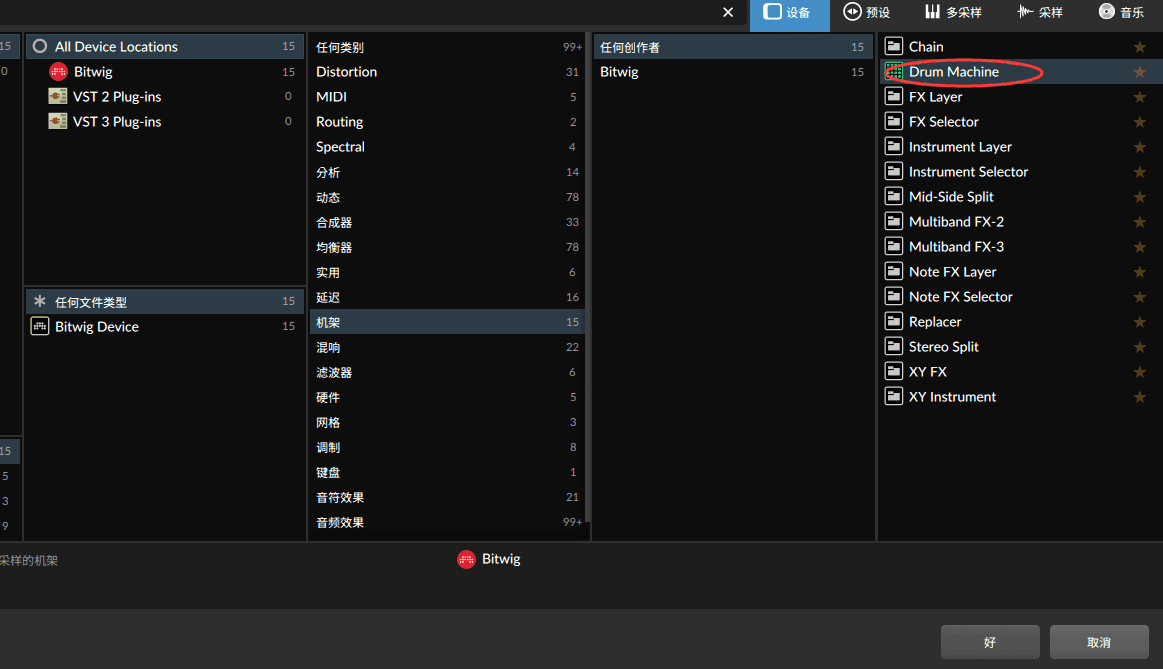This screenshot has width=1163, height=669.
Task: Click the Multiband FX-2 device icon
Action: pos(894,221)
